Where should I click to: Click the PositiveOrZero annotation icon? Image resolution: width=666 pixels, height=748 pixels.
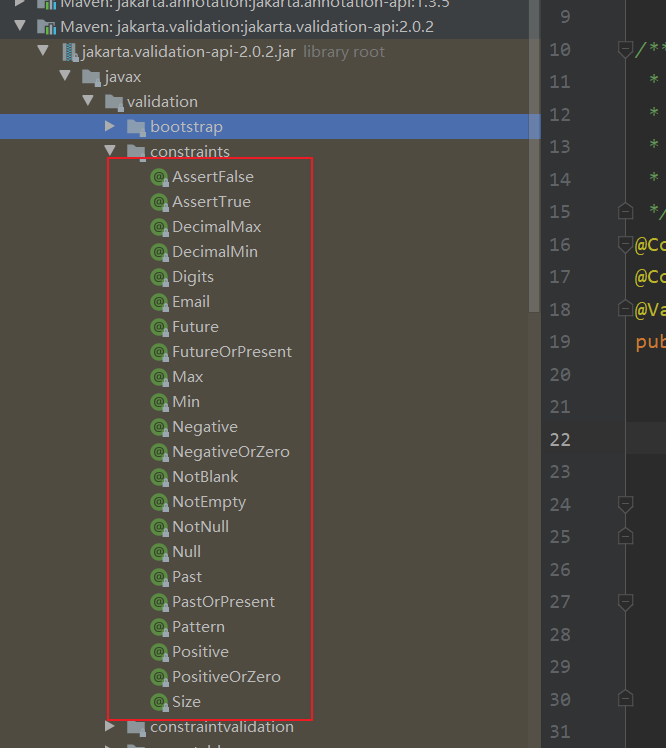(x=159, y=677)
